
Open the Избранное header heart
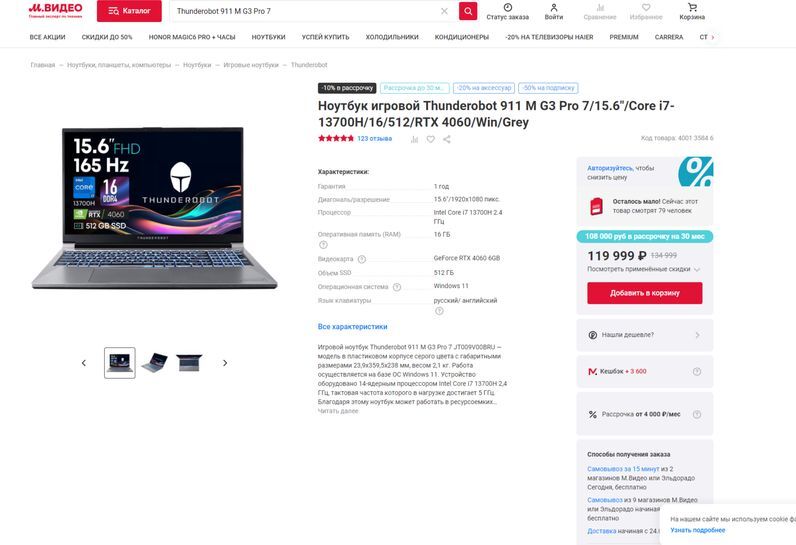pos(646,8)
